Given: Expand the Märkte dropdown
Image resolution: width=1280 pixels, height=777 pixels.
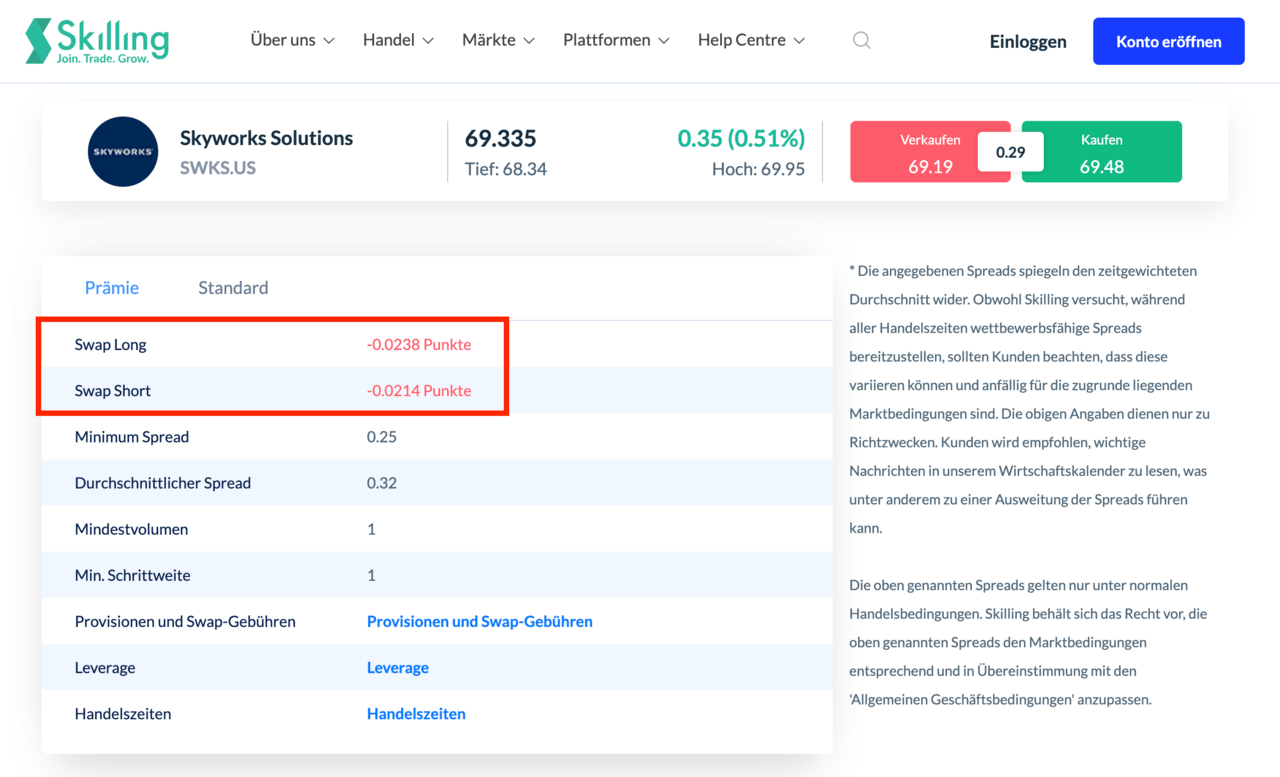Looking at the screenshot, I should [x=497, y=40].
